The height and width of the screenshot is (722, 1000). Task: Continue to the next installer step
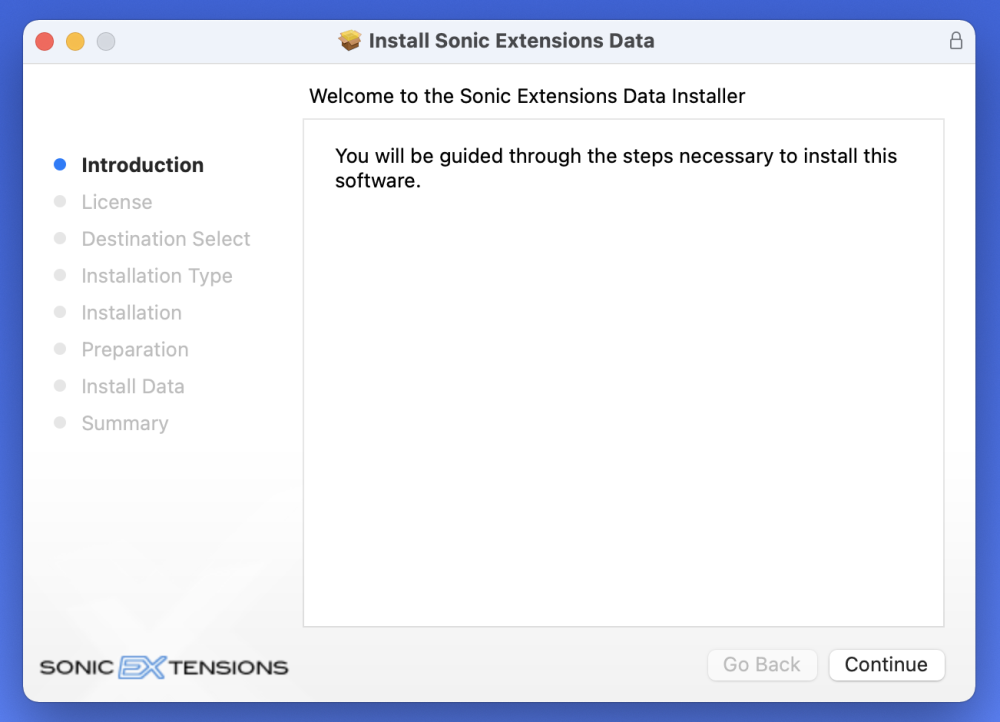886,665
